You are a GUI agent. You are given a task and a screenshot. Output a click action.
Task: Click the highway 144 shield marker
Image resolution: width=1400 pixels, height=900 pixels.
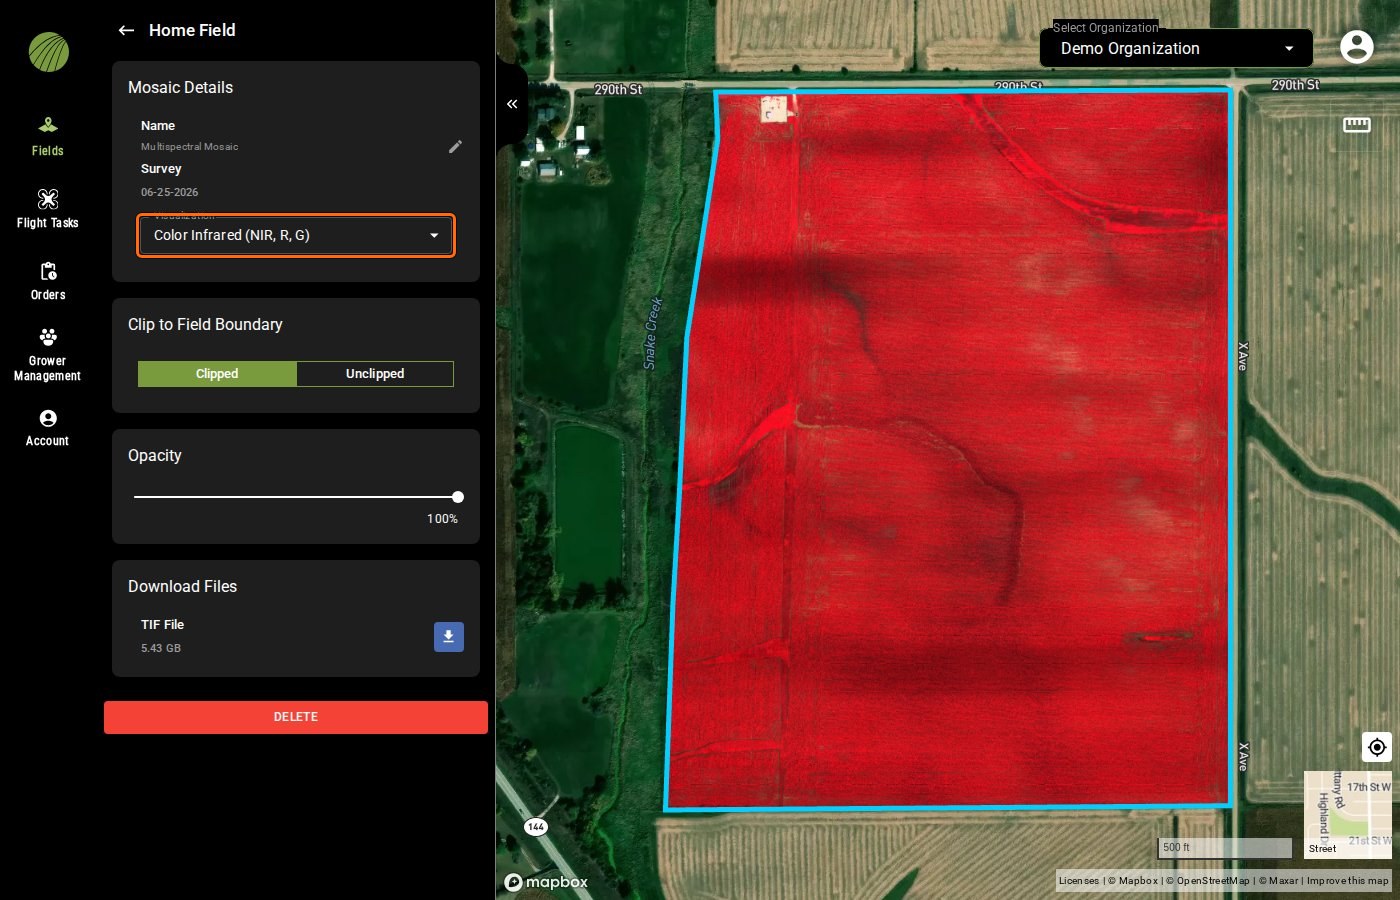coord(536,826)
